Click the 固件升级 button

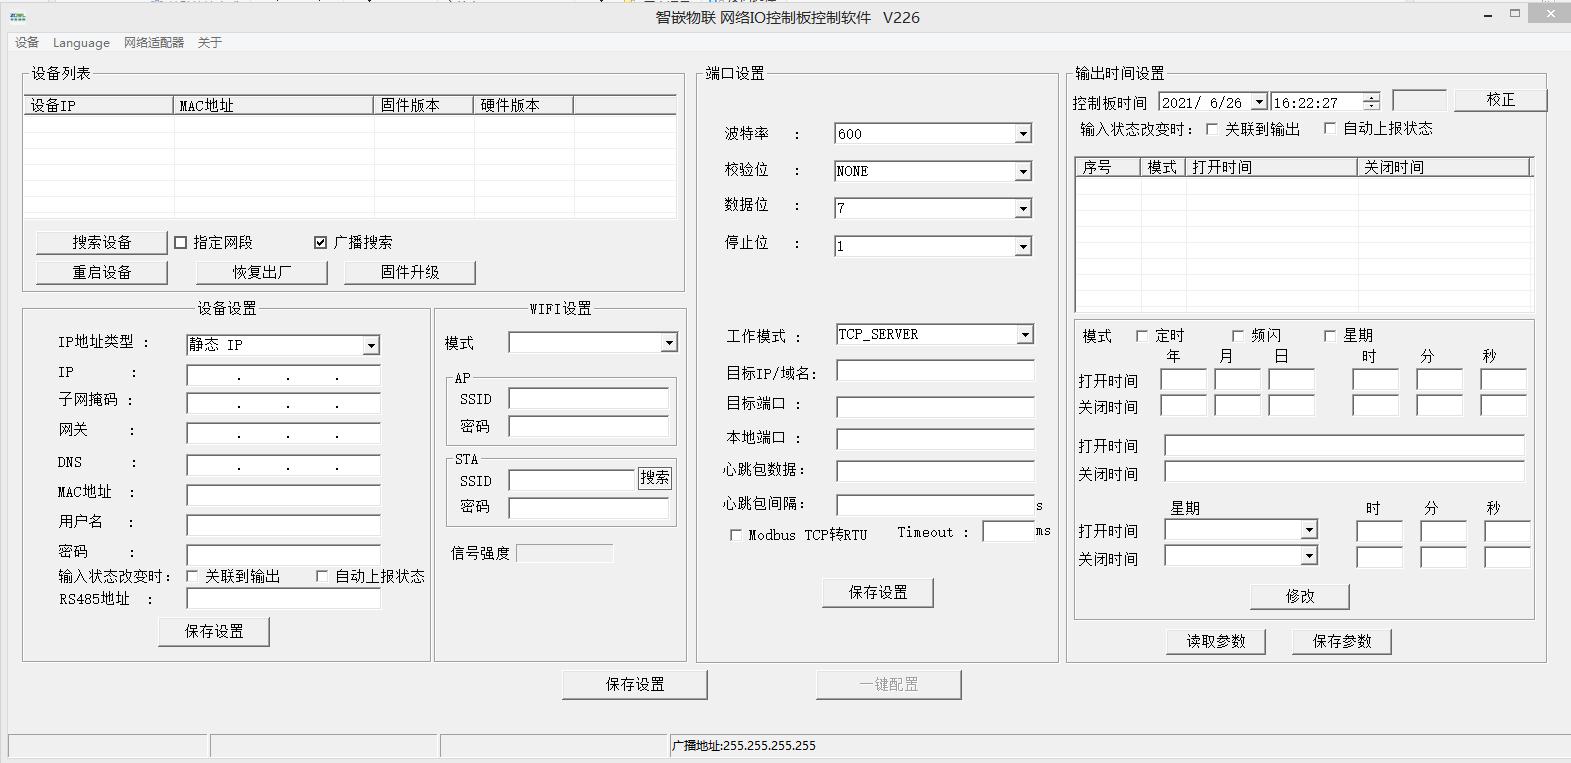(x=410, y=272)
